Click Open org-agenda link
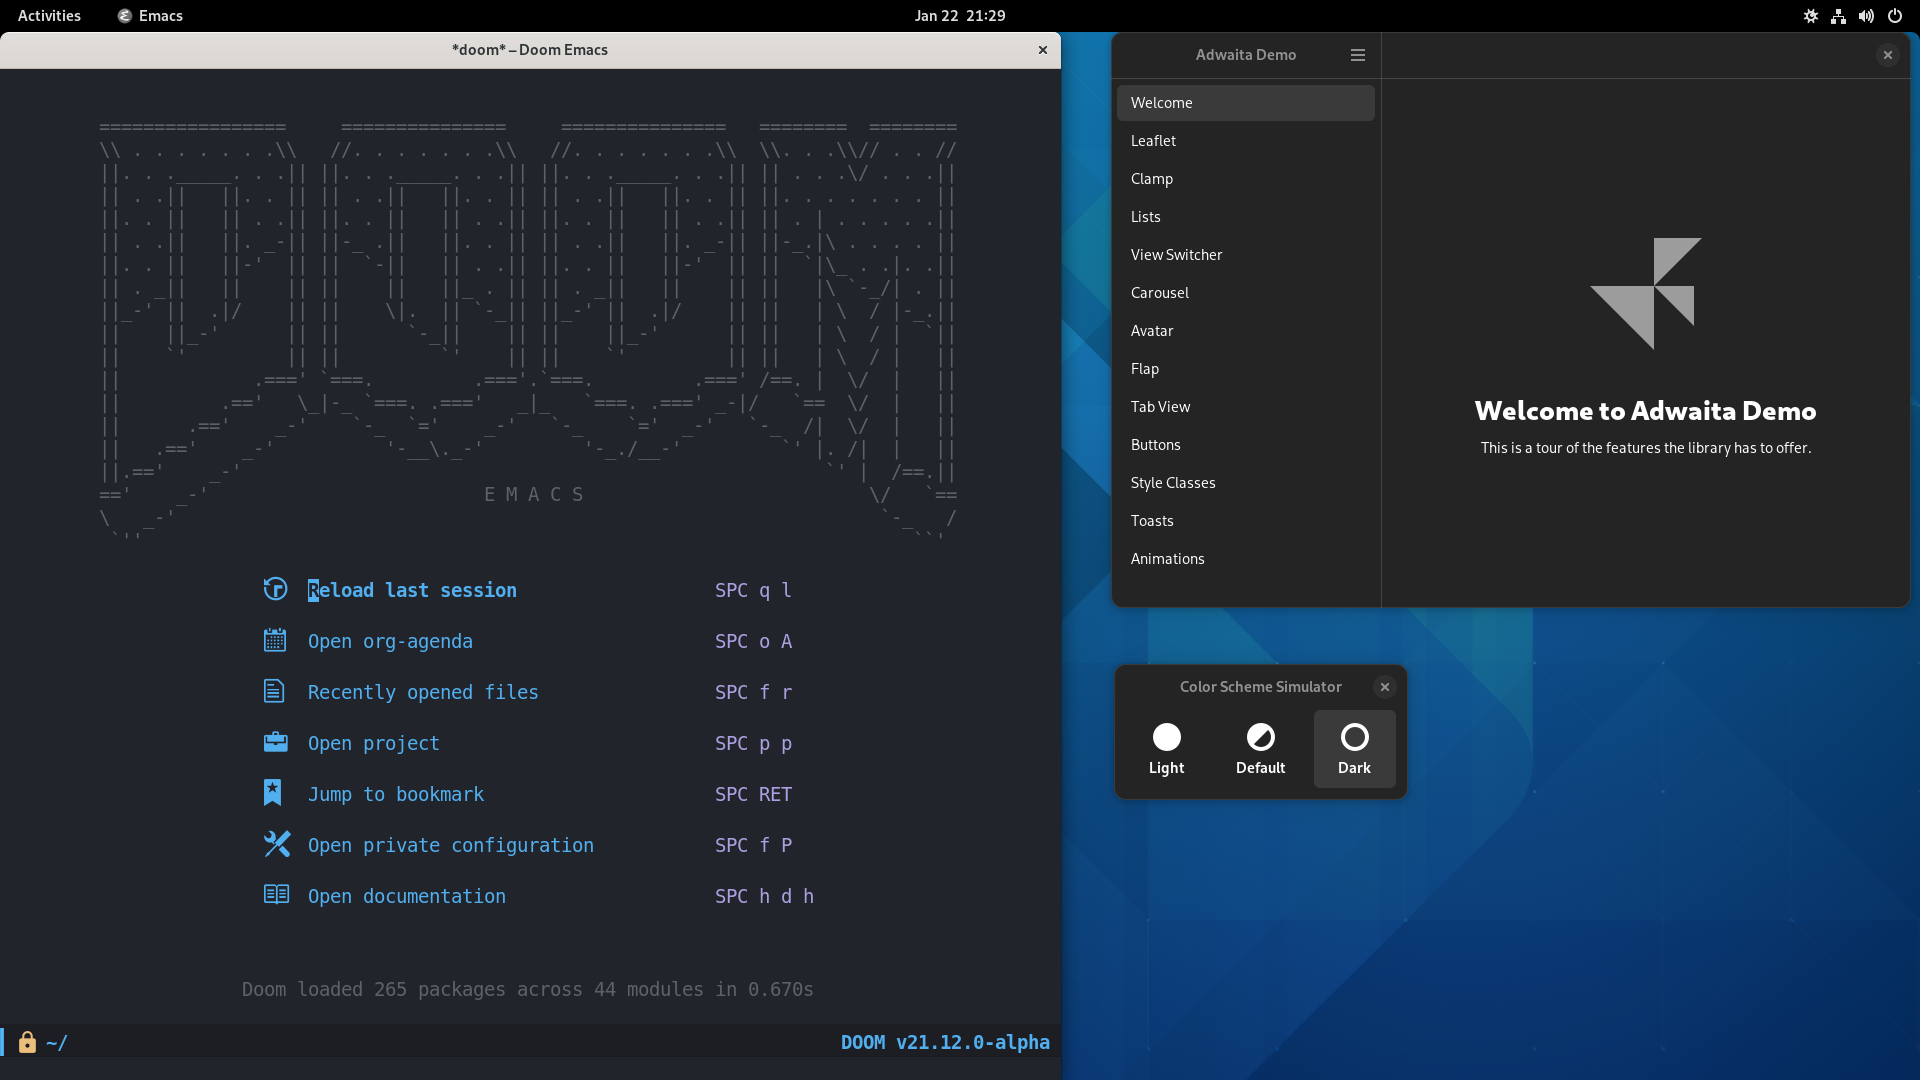Image resolution: width=1920 pixels, height=1080 pixels. pos(390,641)
